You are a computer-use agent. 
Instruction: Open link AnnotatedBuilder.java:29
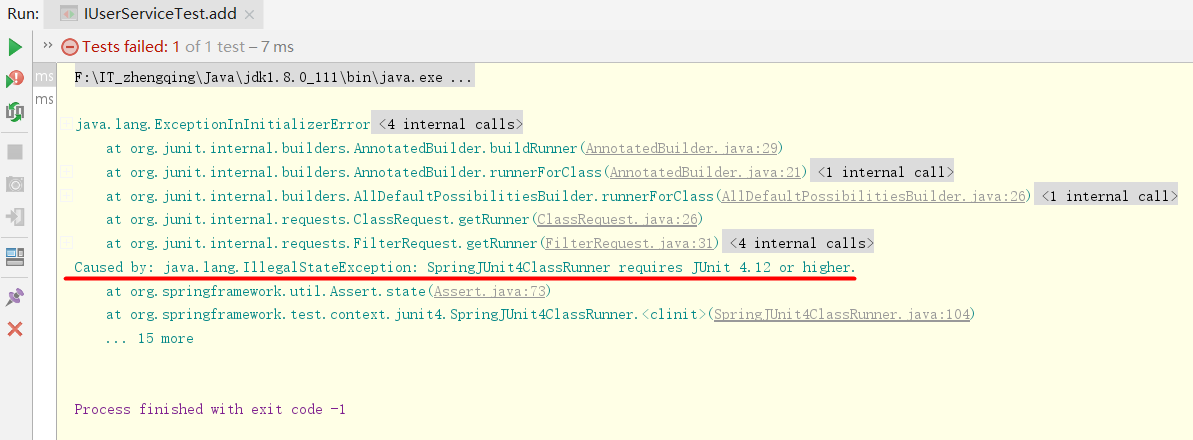(681, 148)
